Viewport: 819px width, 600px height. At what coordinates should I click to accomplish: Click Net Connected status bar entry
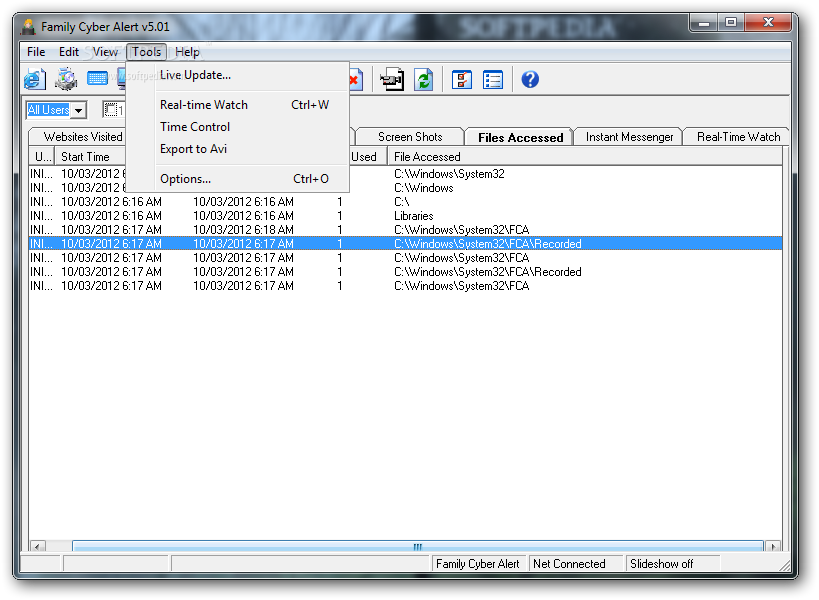point(569,564)
